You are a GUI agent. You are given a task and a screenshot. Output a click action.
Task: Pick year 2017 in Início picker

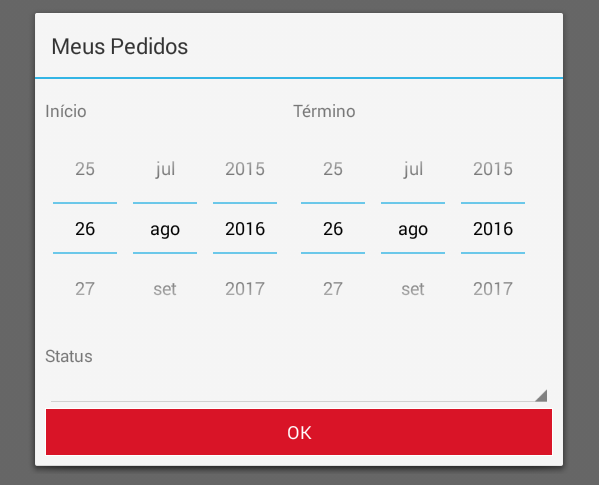click(x=245, y=289)
